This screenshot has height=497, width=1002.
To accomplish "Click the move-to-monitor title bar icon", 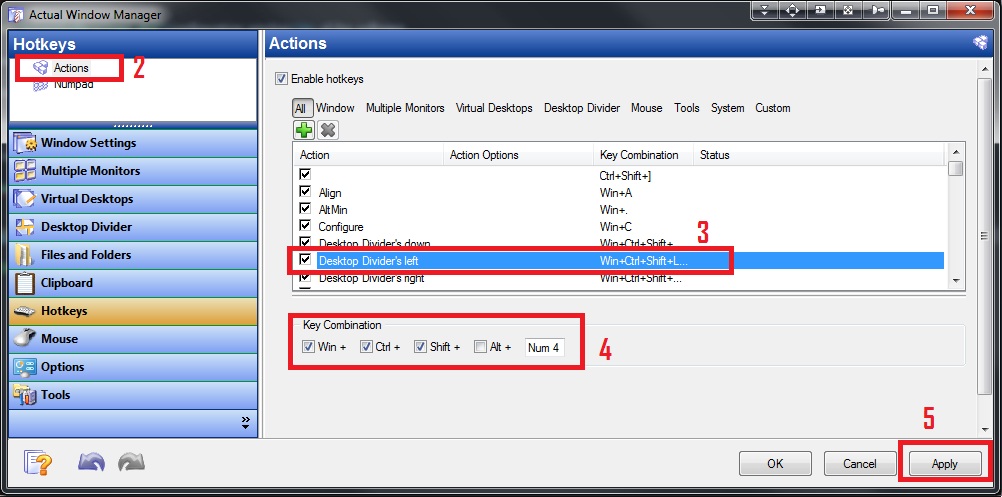I will pos(820,10).
